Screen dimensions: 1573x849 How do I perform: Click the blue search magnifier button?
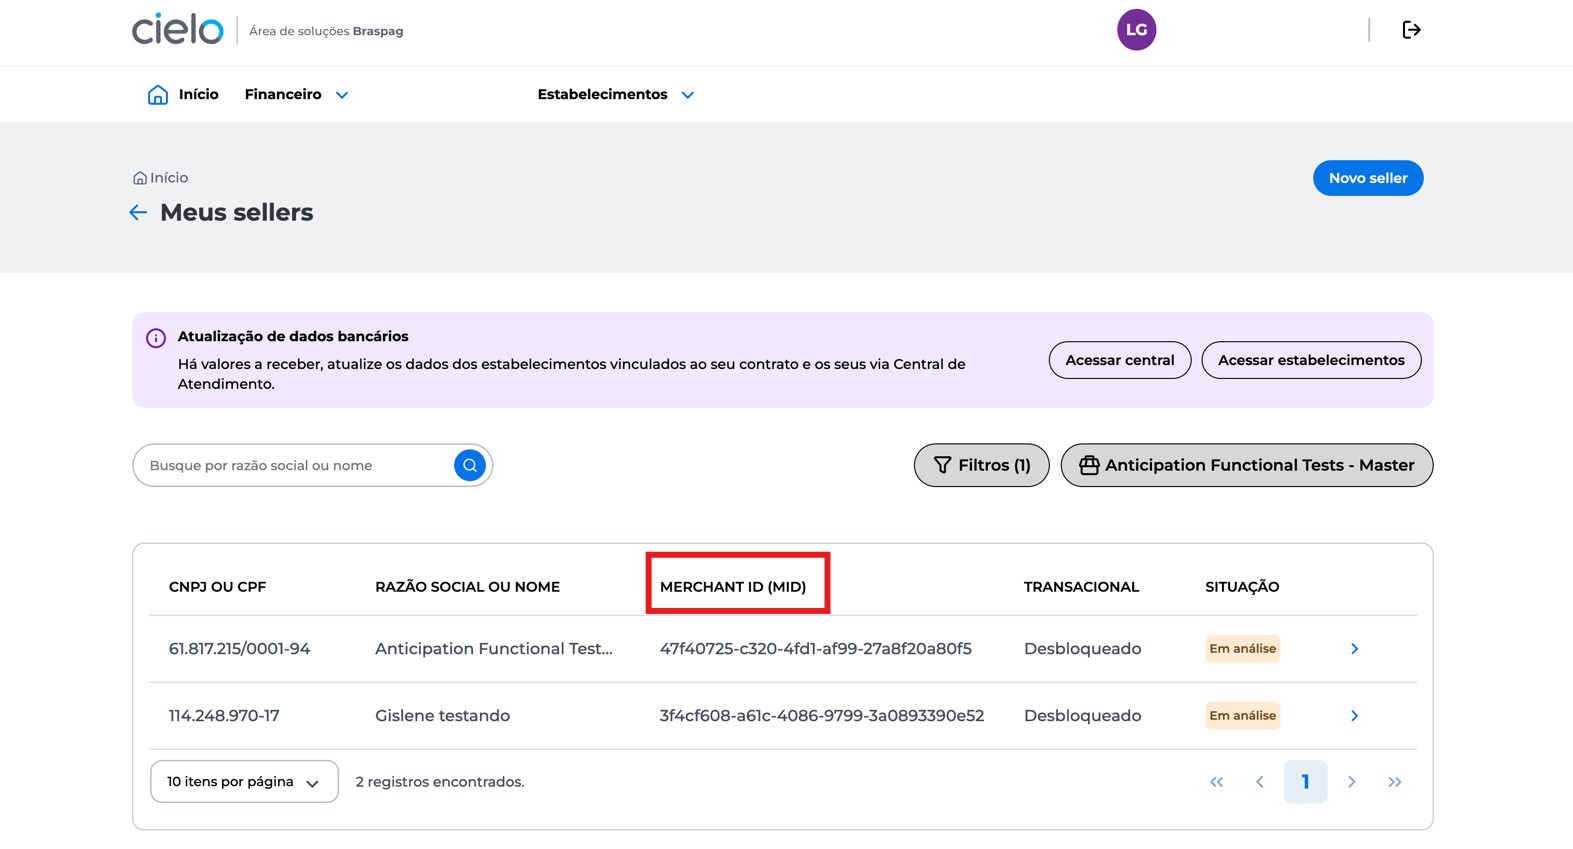tap(470, 465)
